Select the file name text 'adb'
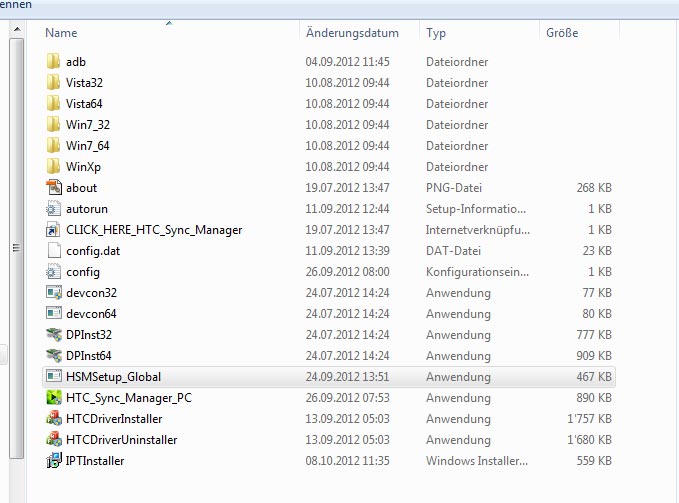The height and width of the screenshot is (503, 679). 76,62
